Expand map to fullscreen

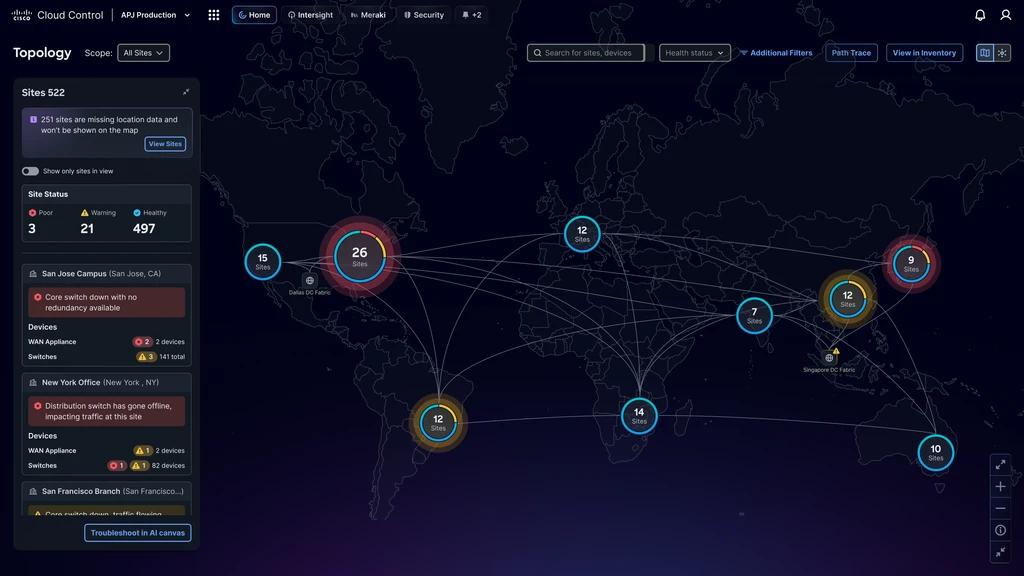[1000, 465]
